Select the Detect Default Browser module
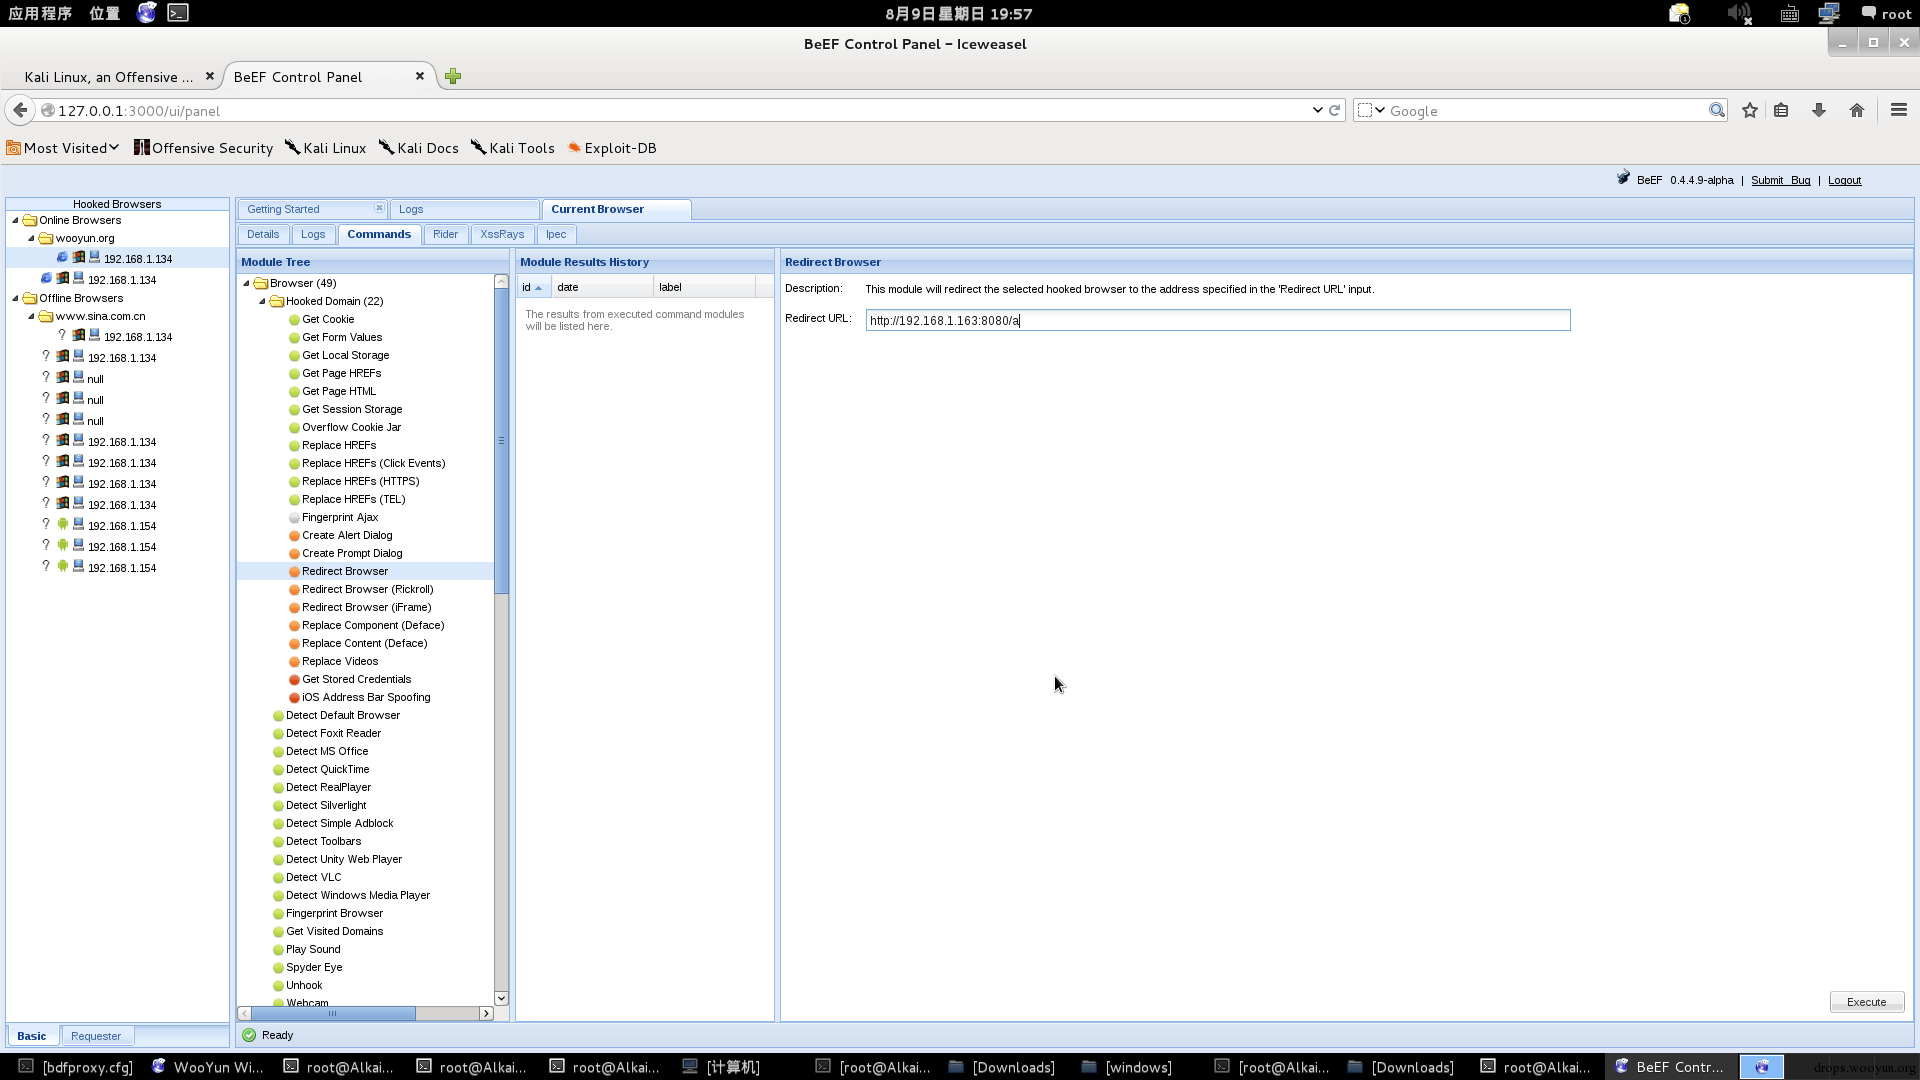The image size is (1920, 1080). [342, 715]
